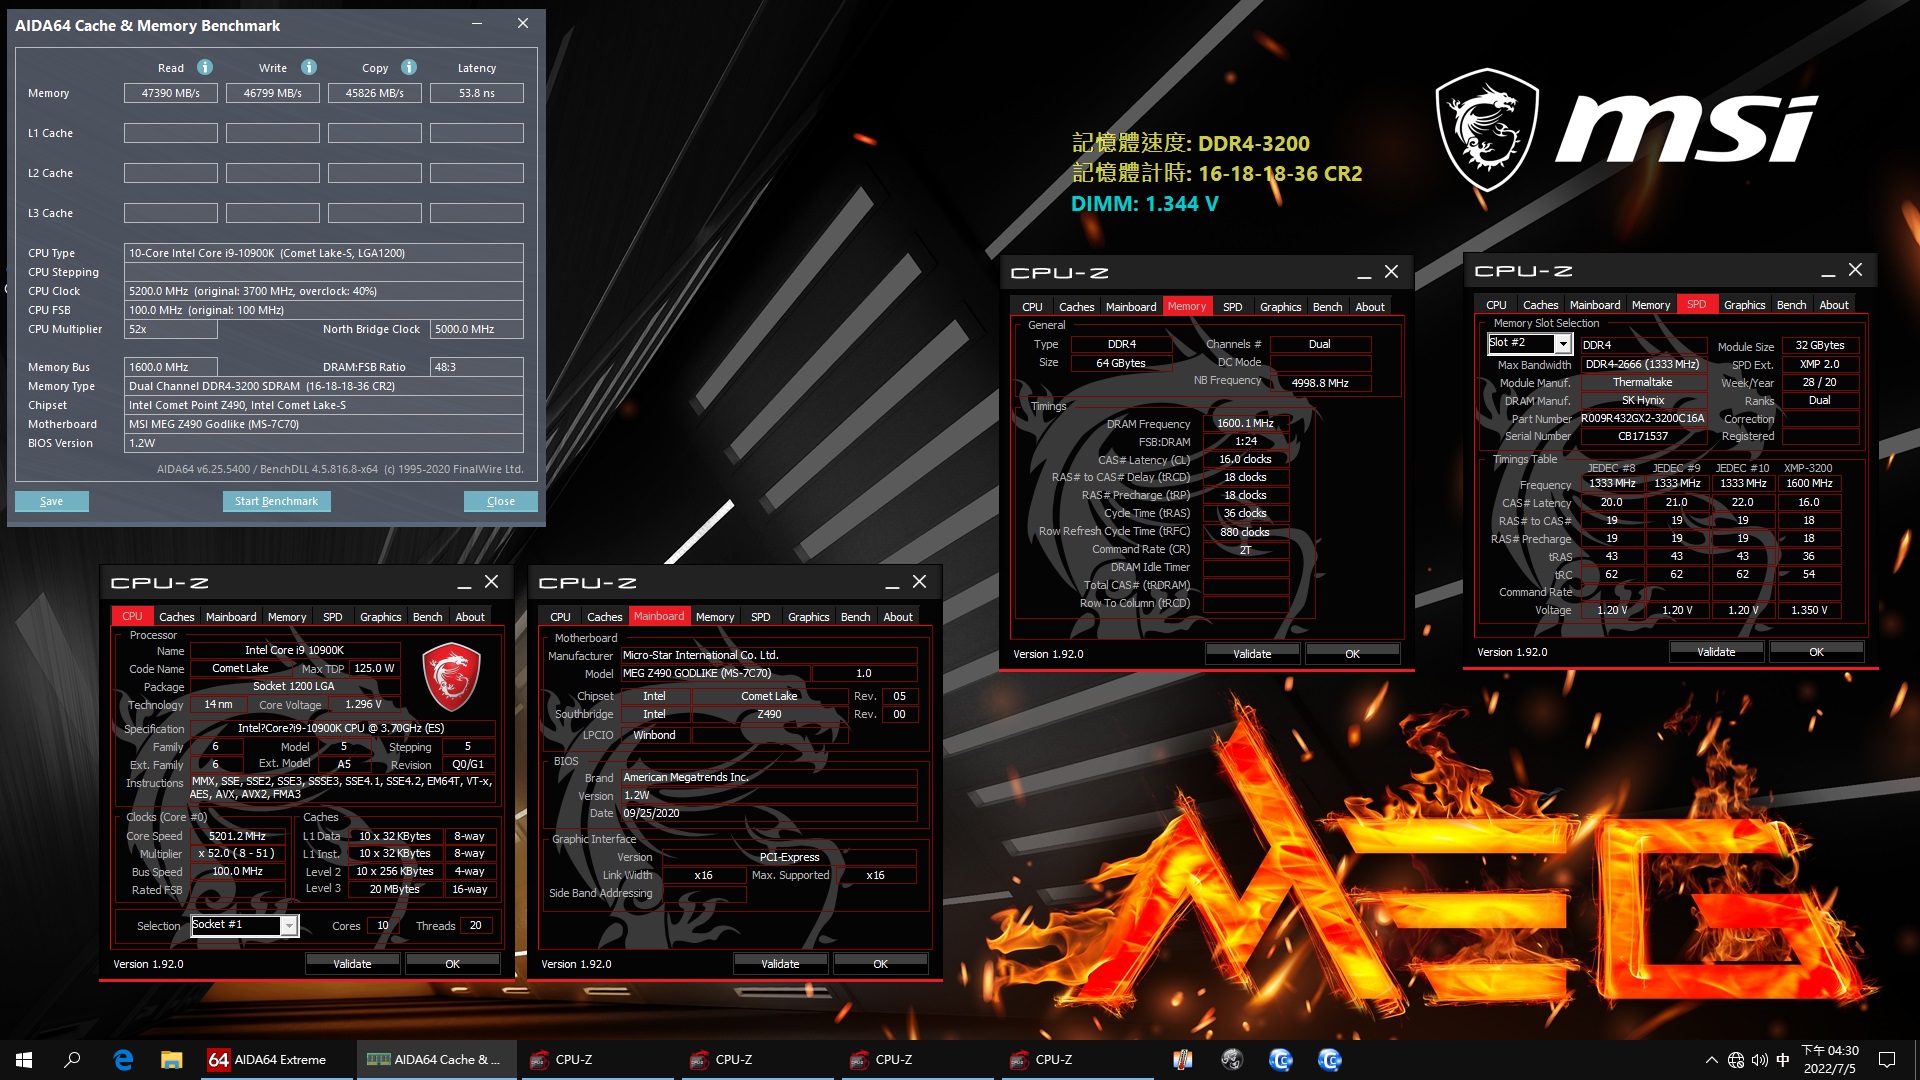Click the DRAM Frequency value 1600.1 MHz

[1245, 423]
